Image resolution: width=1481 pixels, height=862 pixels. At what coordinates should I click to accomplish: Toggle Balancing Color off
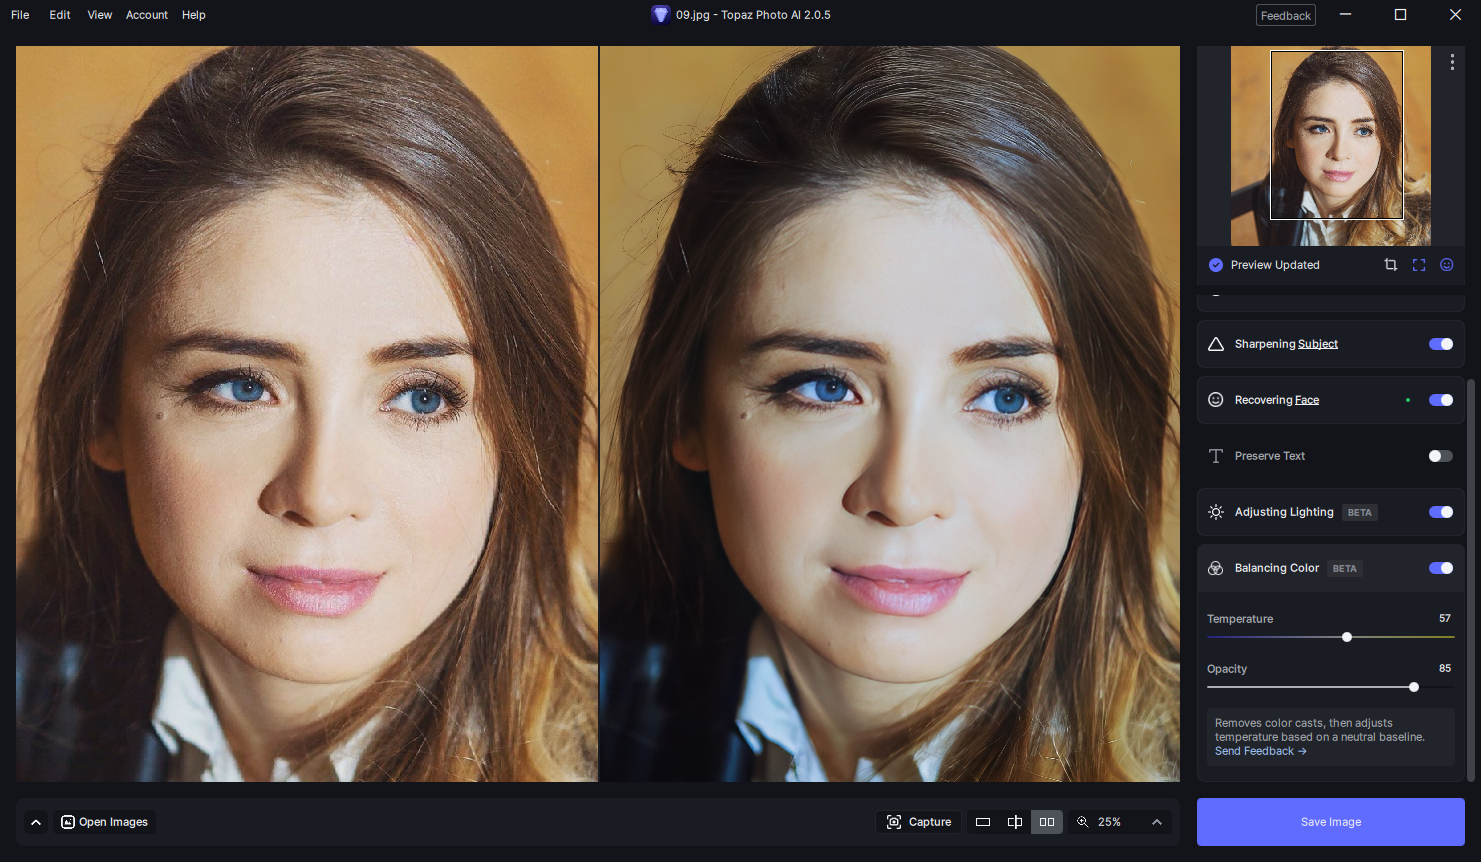coord(1441,568)
